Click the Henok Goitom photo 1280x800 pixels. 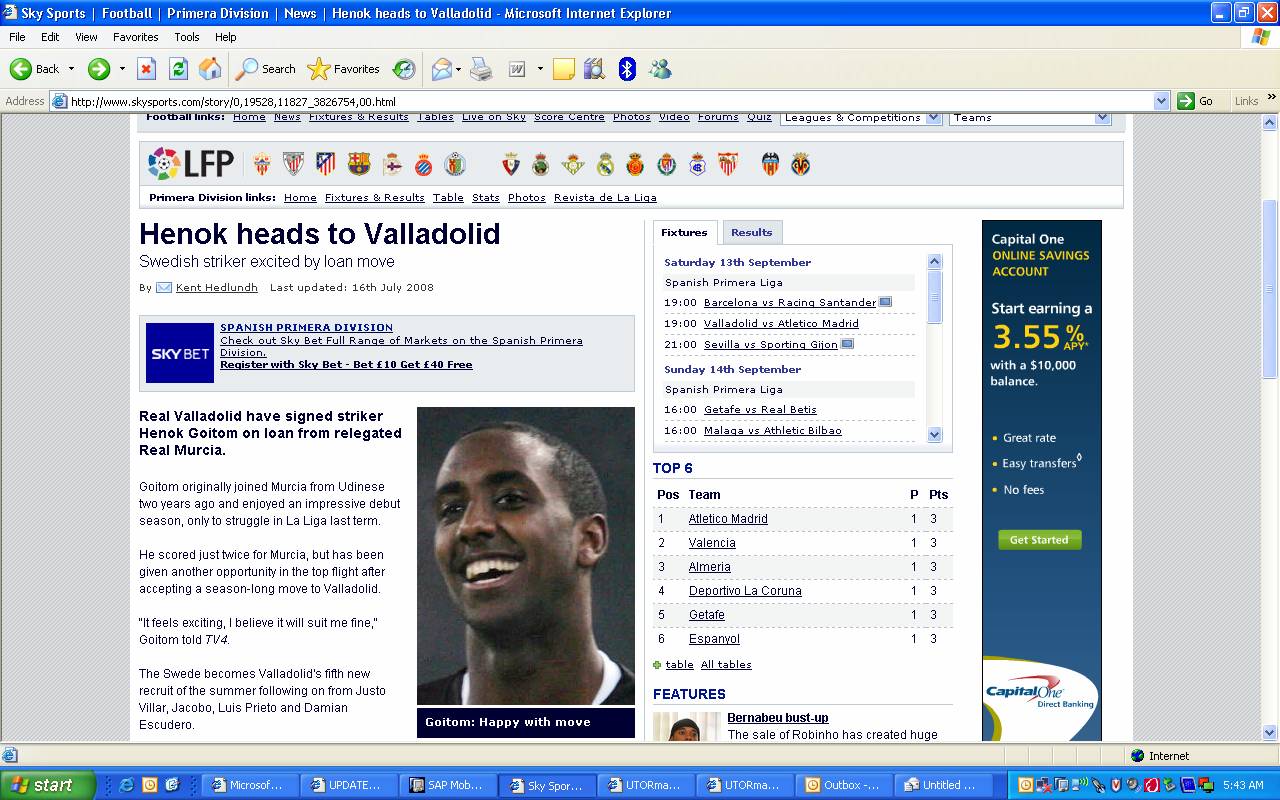(526, 556)
